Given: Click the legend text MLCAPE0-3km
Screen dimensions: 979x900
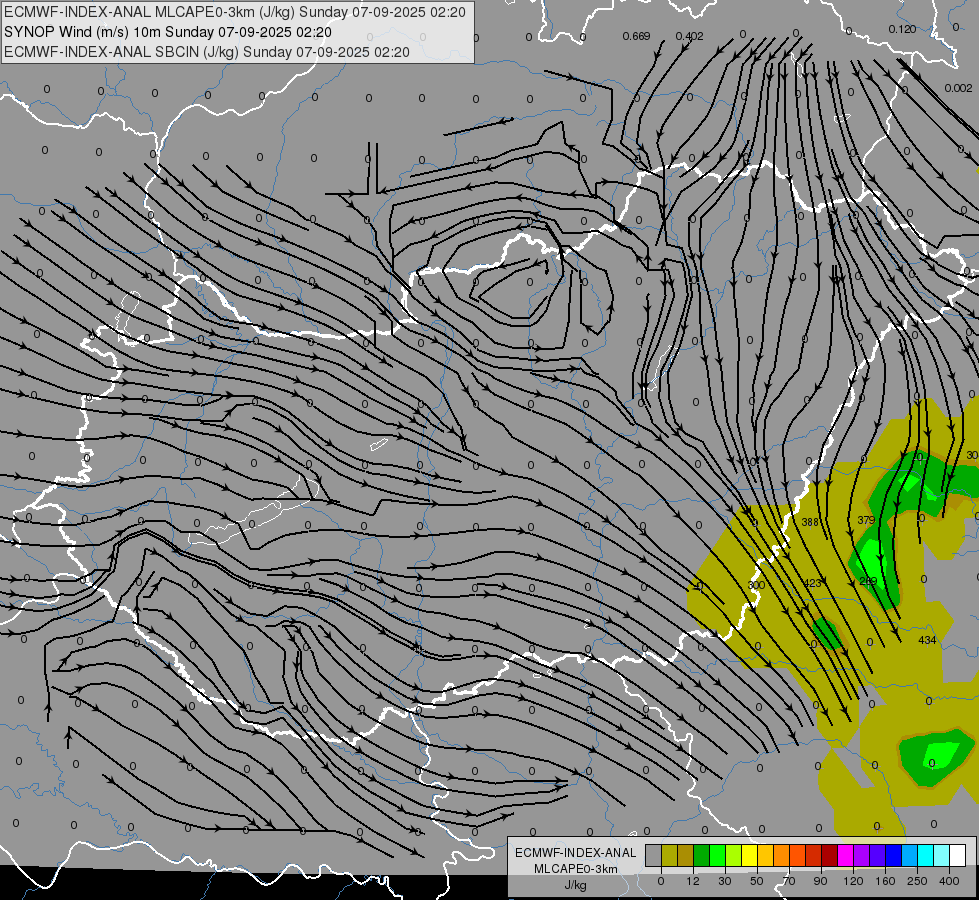Looking at the screenshot, I should (x=575, y=869).
